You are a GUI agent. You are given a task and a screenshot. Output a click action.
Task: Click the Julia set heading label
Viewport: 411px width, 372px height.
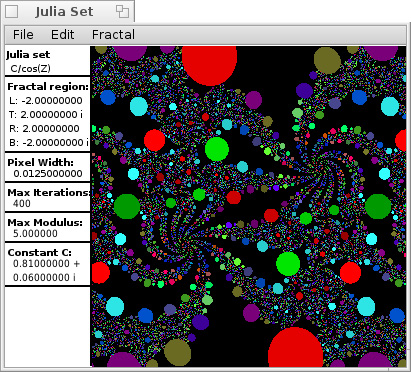pos(28,55)
